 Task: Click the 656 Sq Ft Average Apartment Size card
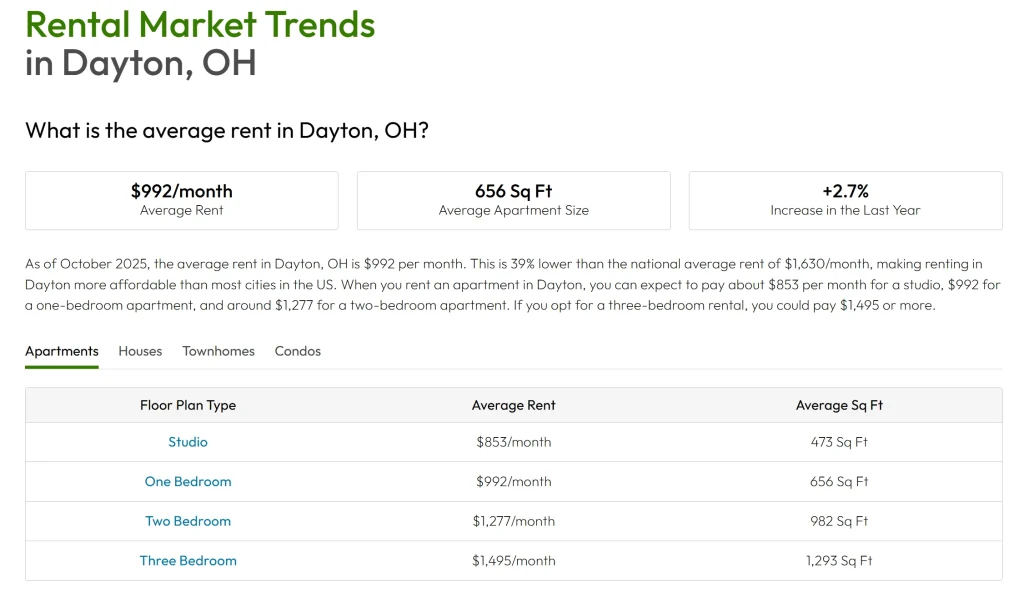(514, 200)
